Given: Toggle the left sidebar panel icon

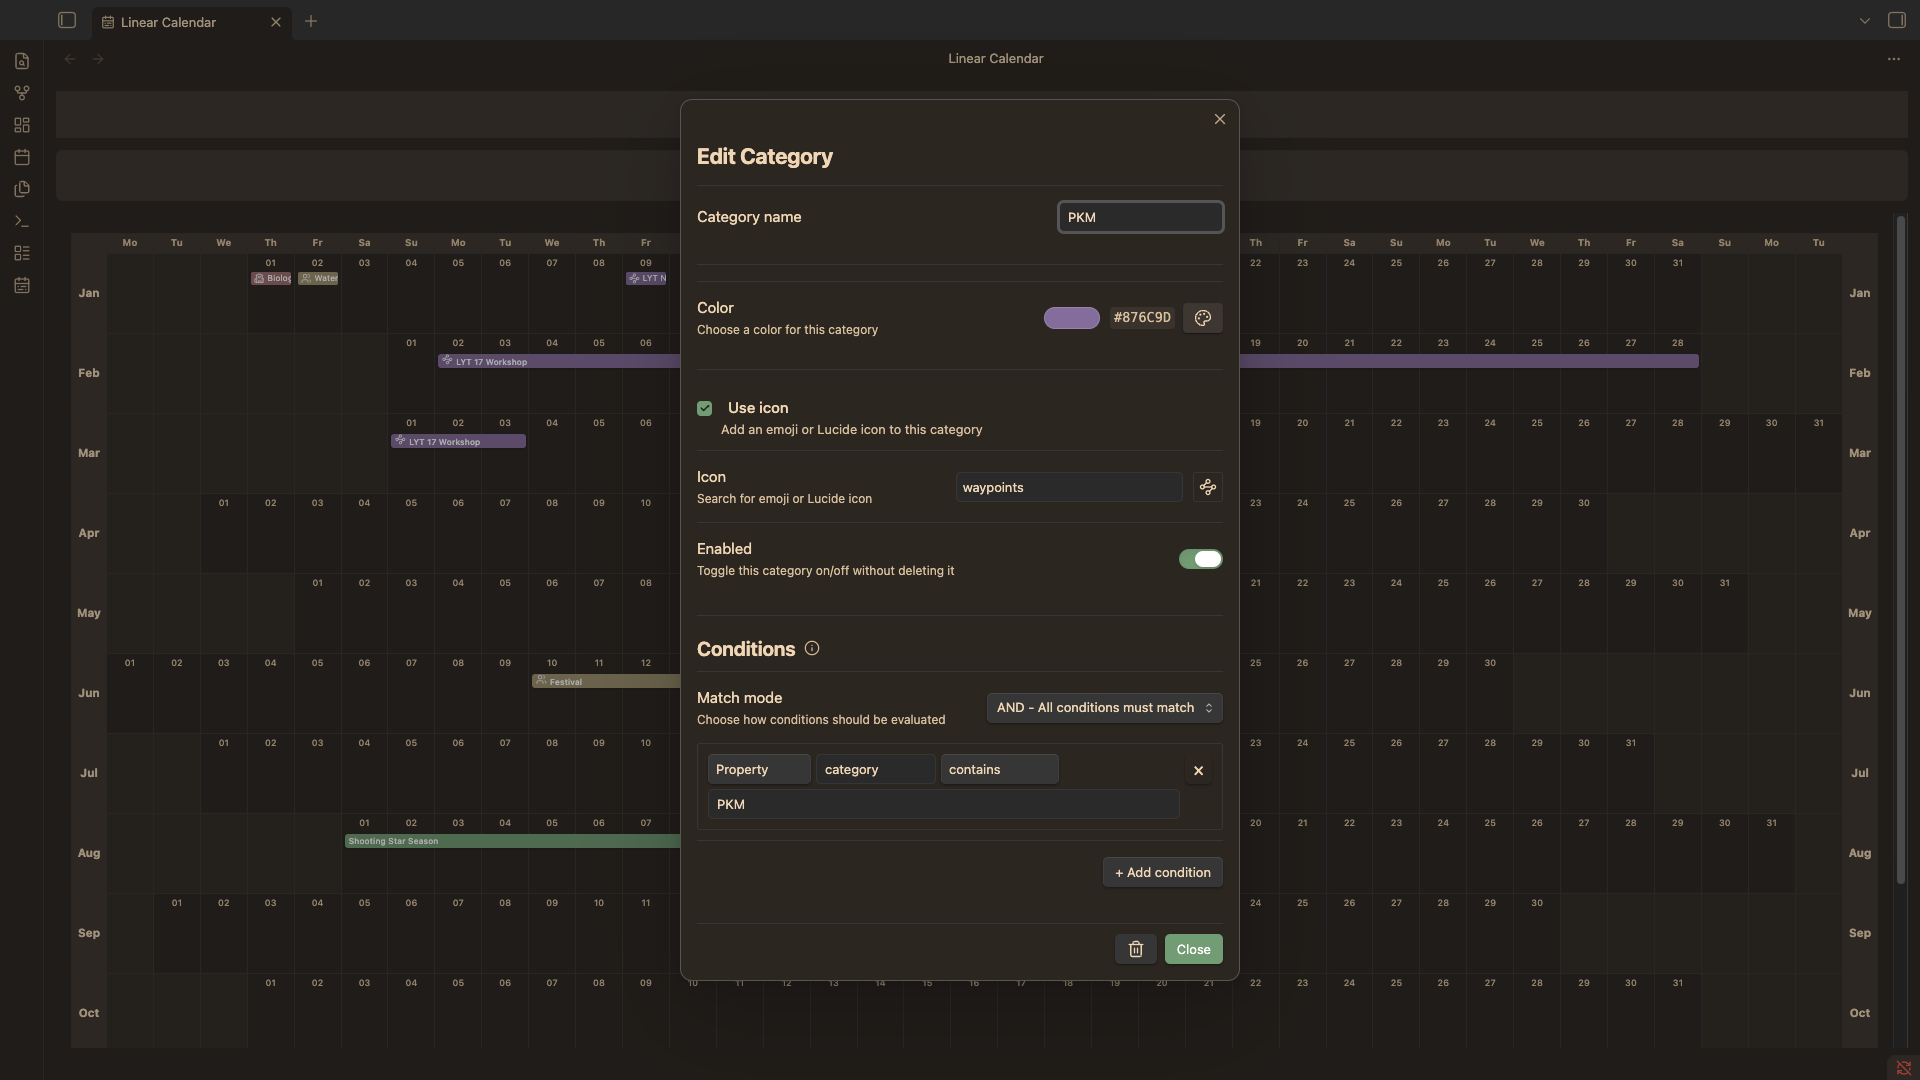Looking at the screenshot, I should (x=67, y=20).
